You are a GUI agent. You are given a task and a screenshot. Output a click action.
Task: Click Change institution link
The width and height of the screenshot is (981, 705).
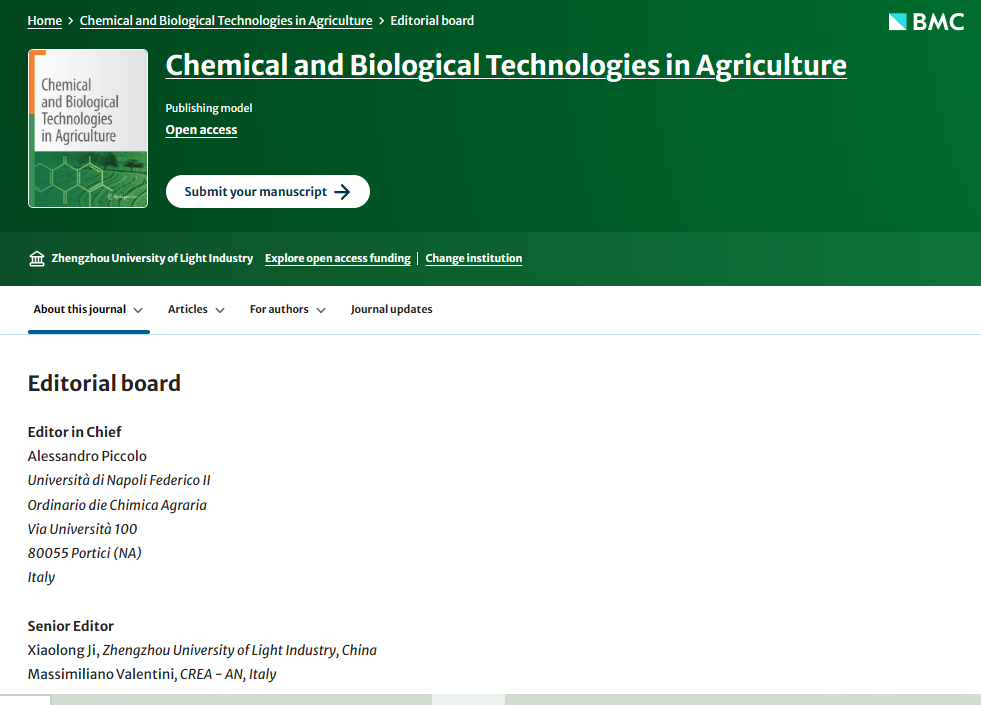(473, 258)
